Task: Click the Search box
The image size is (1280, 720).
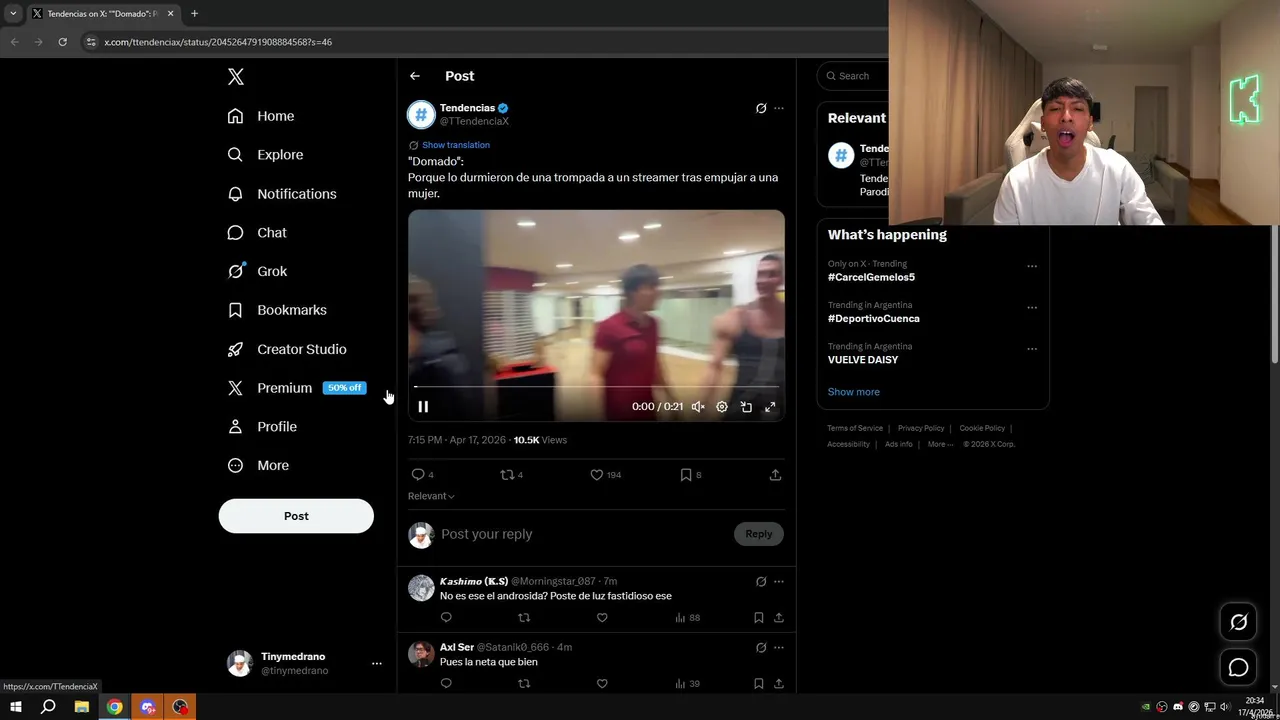Action: pos(852,76)
